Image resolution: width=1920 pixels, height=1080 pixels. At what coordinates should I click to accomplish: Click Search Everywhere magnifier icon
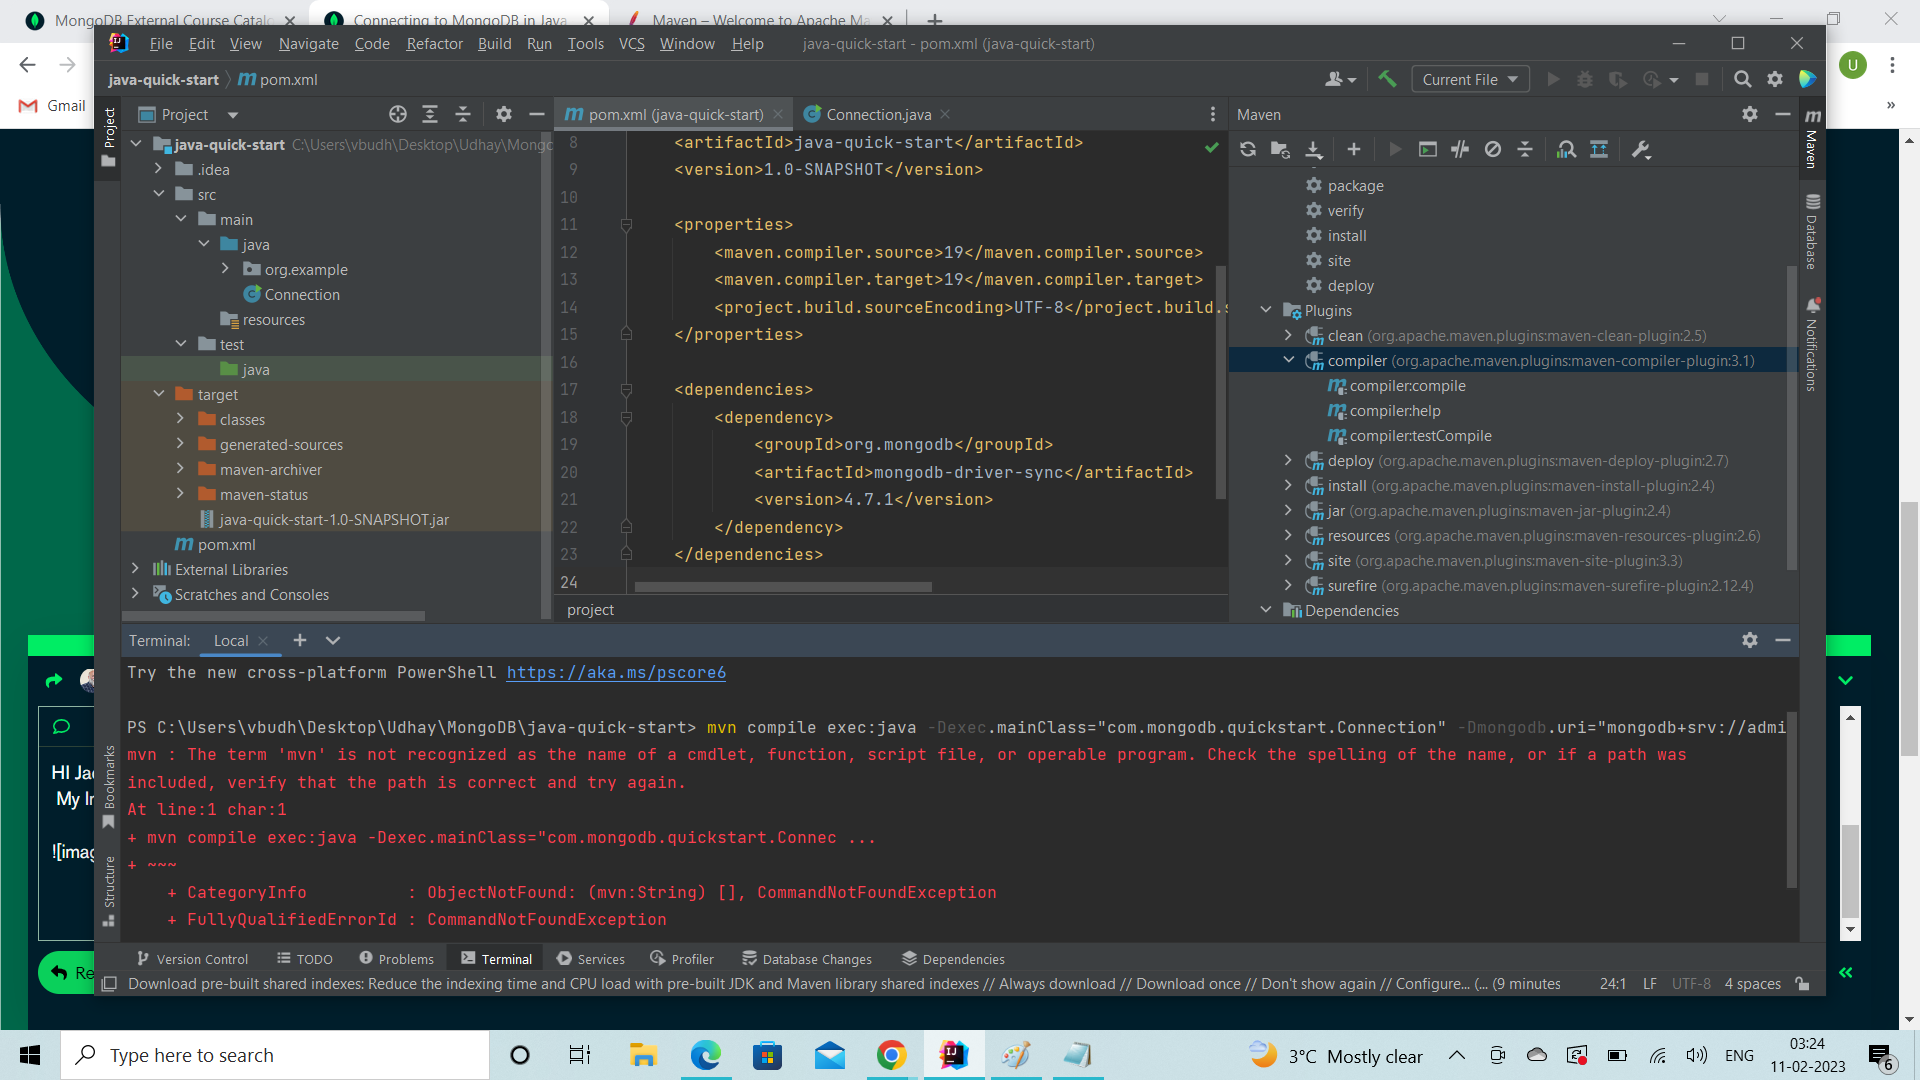1742,79
